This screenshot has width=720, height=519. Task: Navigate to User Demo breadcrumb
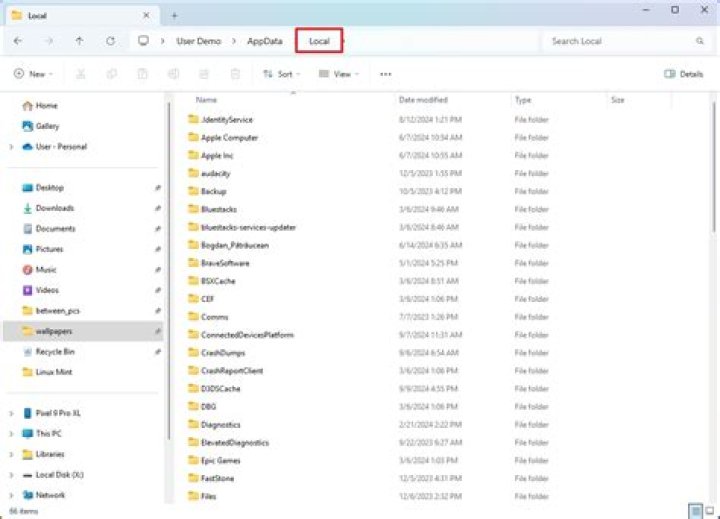pos(198,41)
